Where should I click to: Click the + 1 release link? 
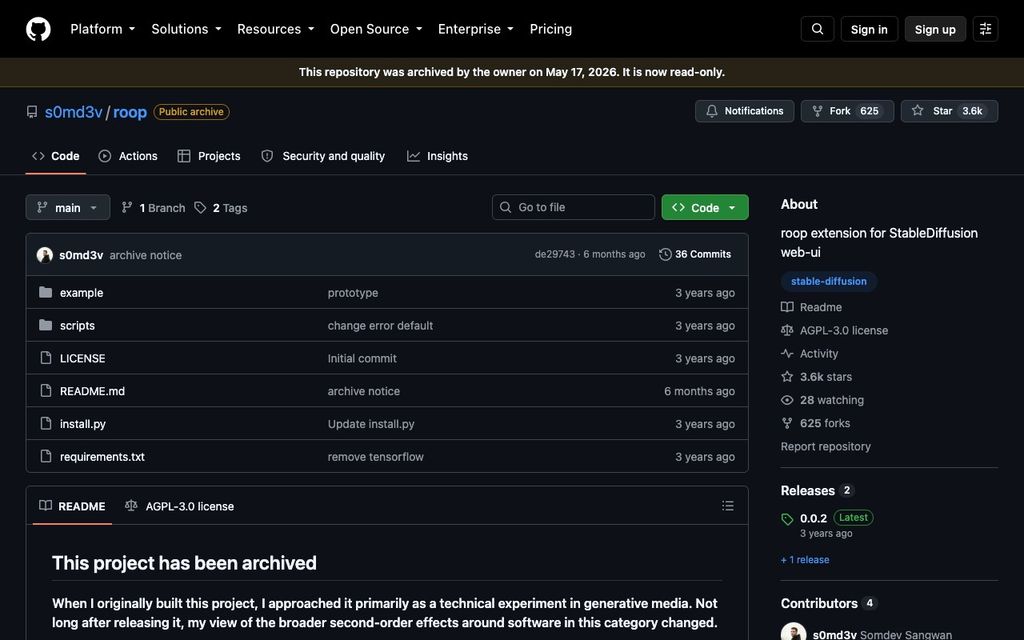click(x=805, y=560)
